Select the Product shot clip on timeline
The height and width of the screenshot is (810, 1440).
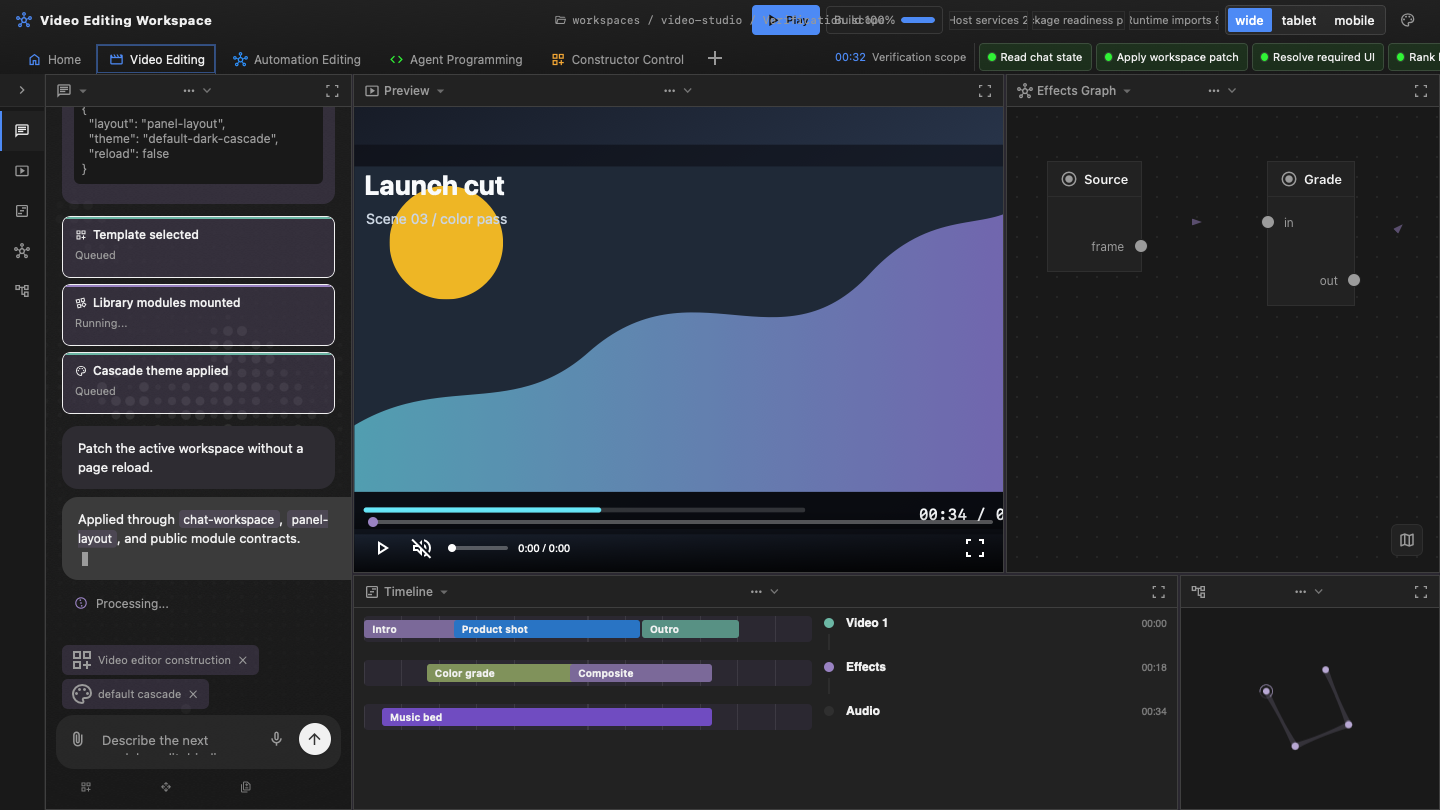pos(547,629)
